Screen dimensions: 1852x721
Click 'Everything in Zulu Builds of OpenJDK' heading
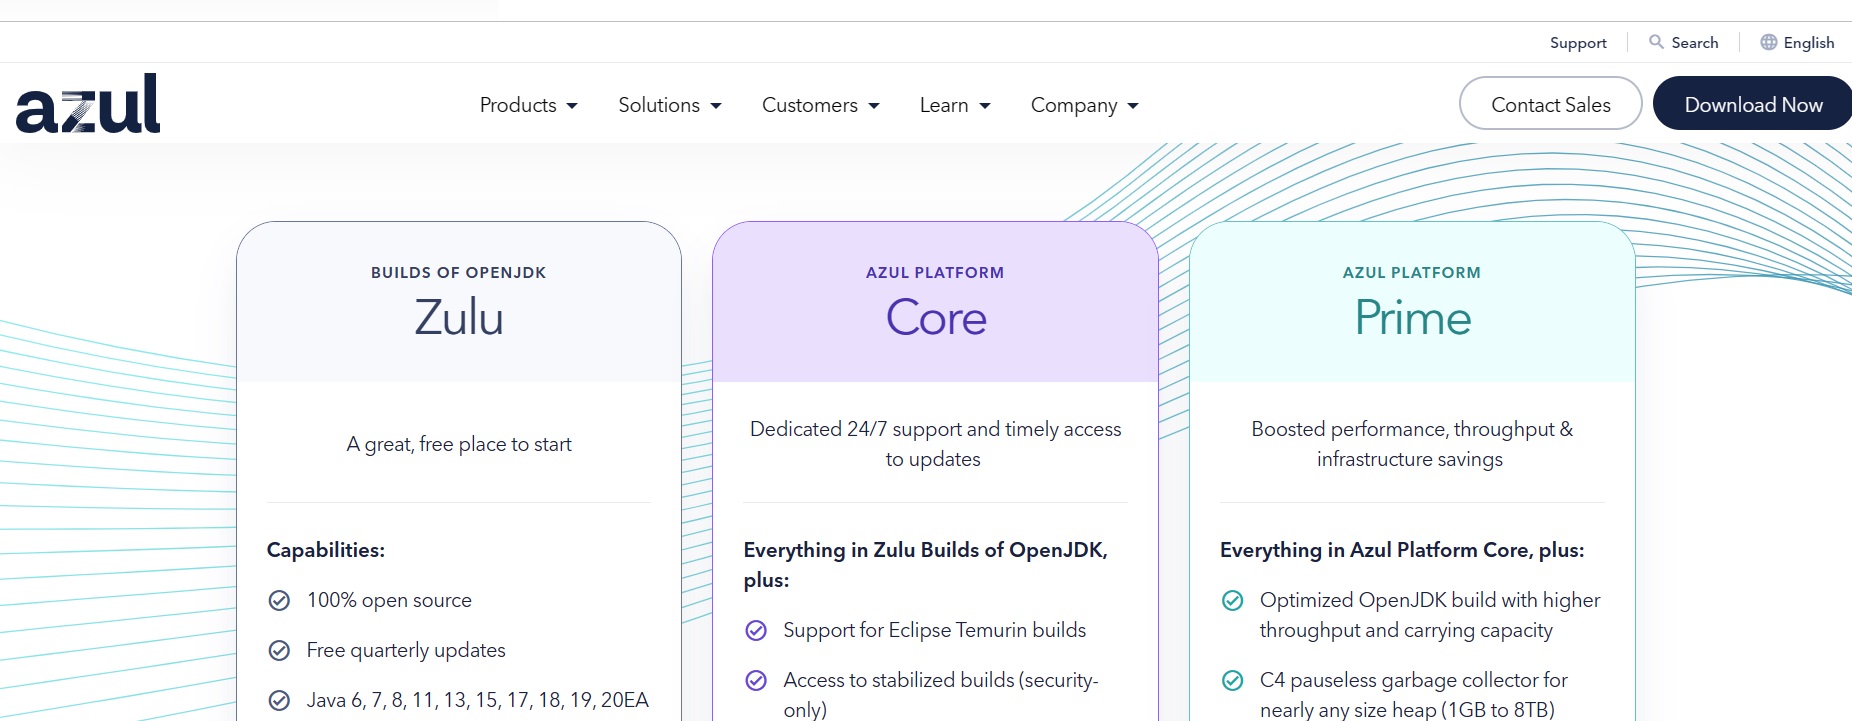tap(925, 565)
